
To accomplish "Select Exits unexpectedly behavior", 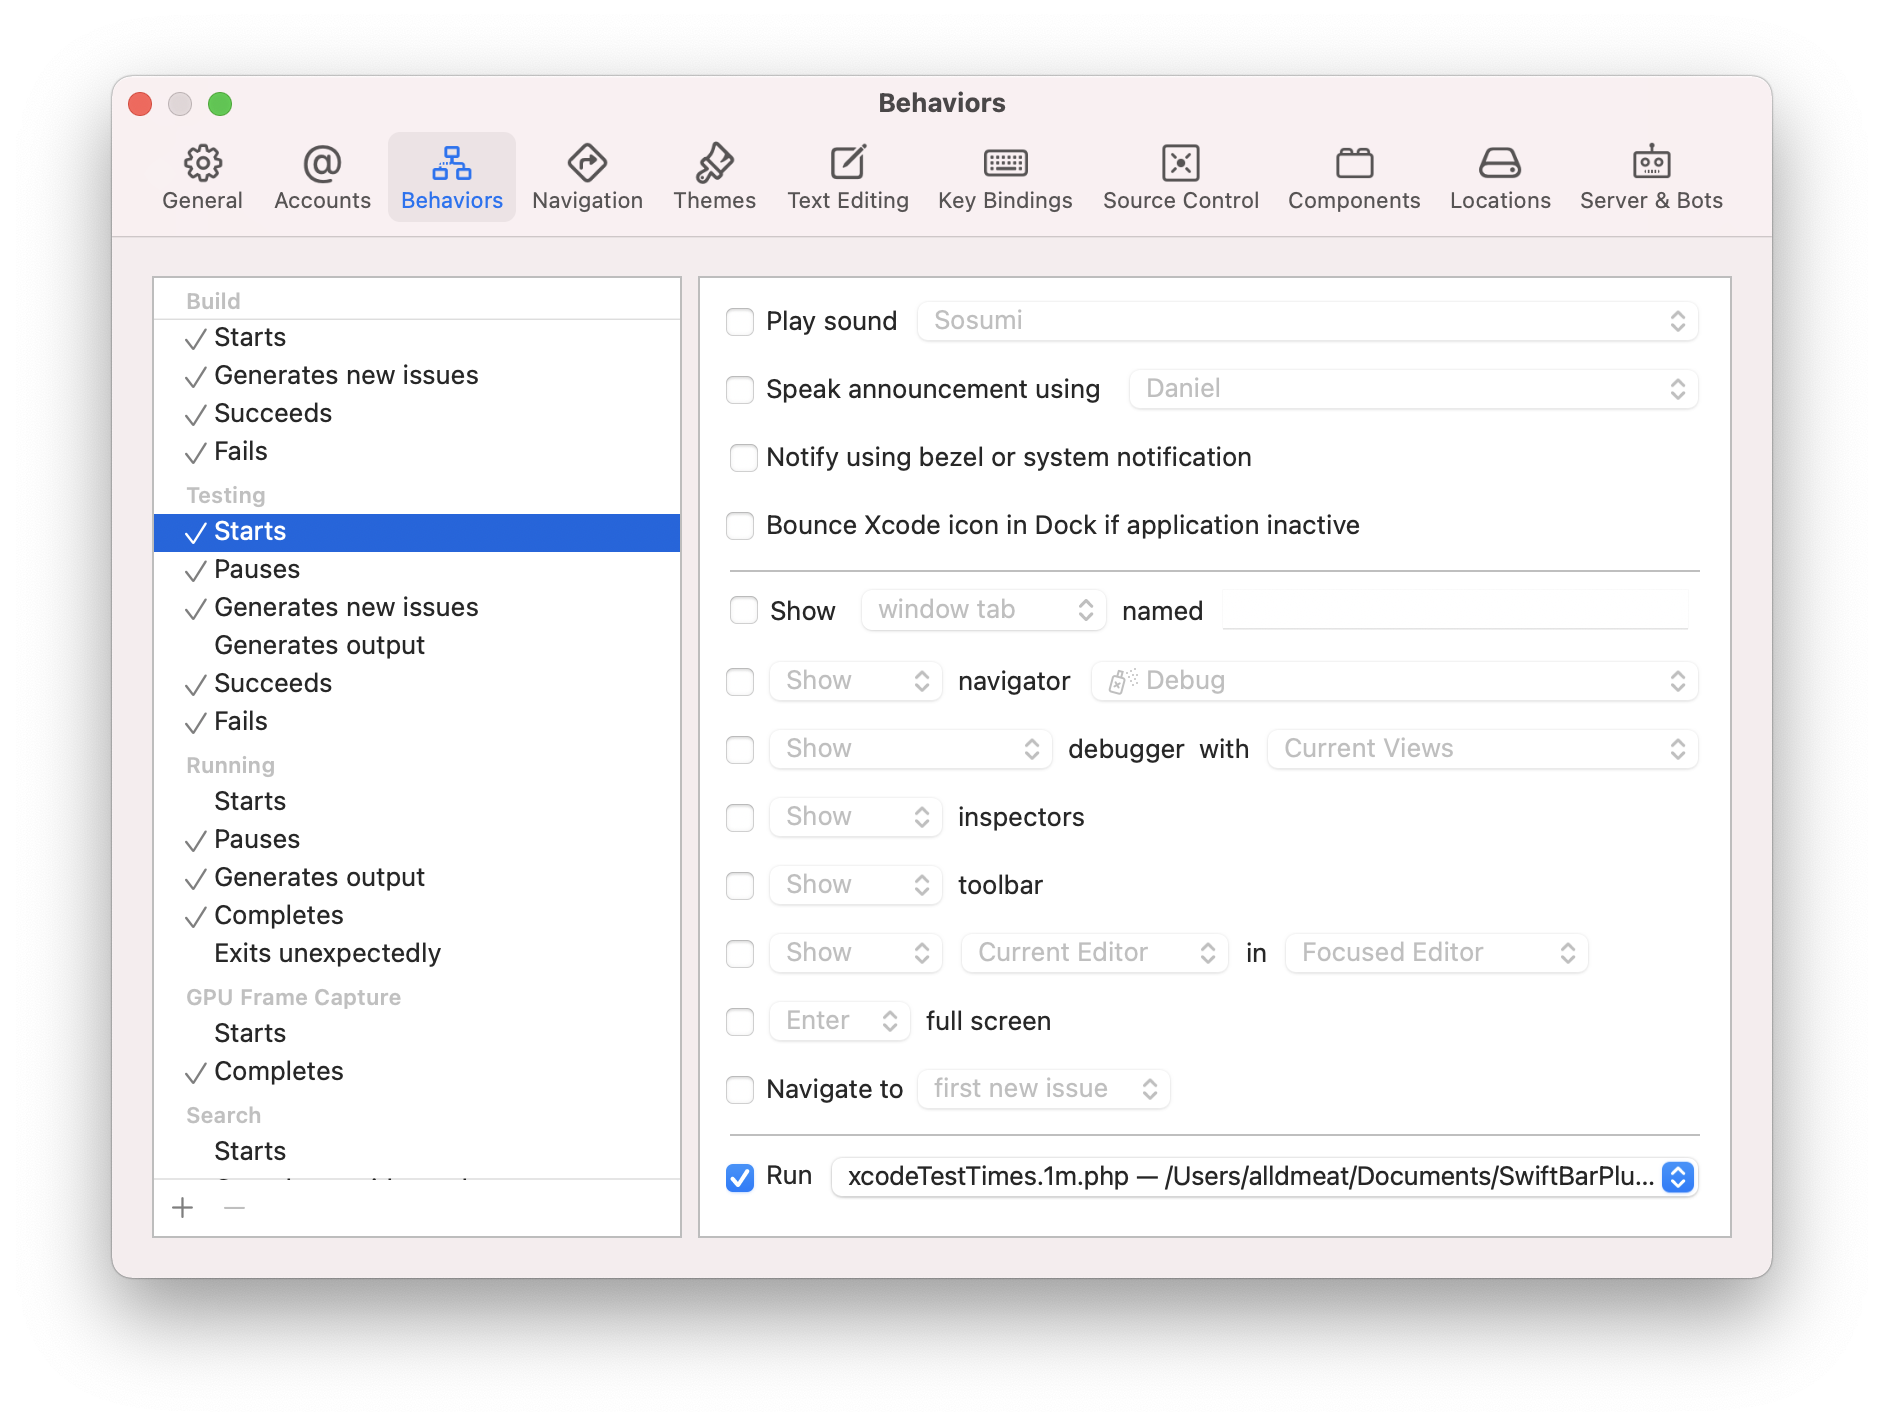I will (x=417, y=954).
